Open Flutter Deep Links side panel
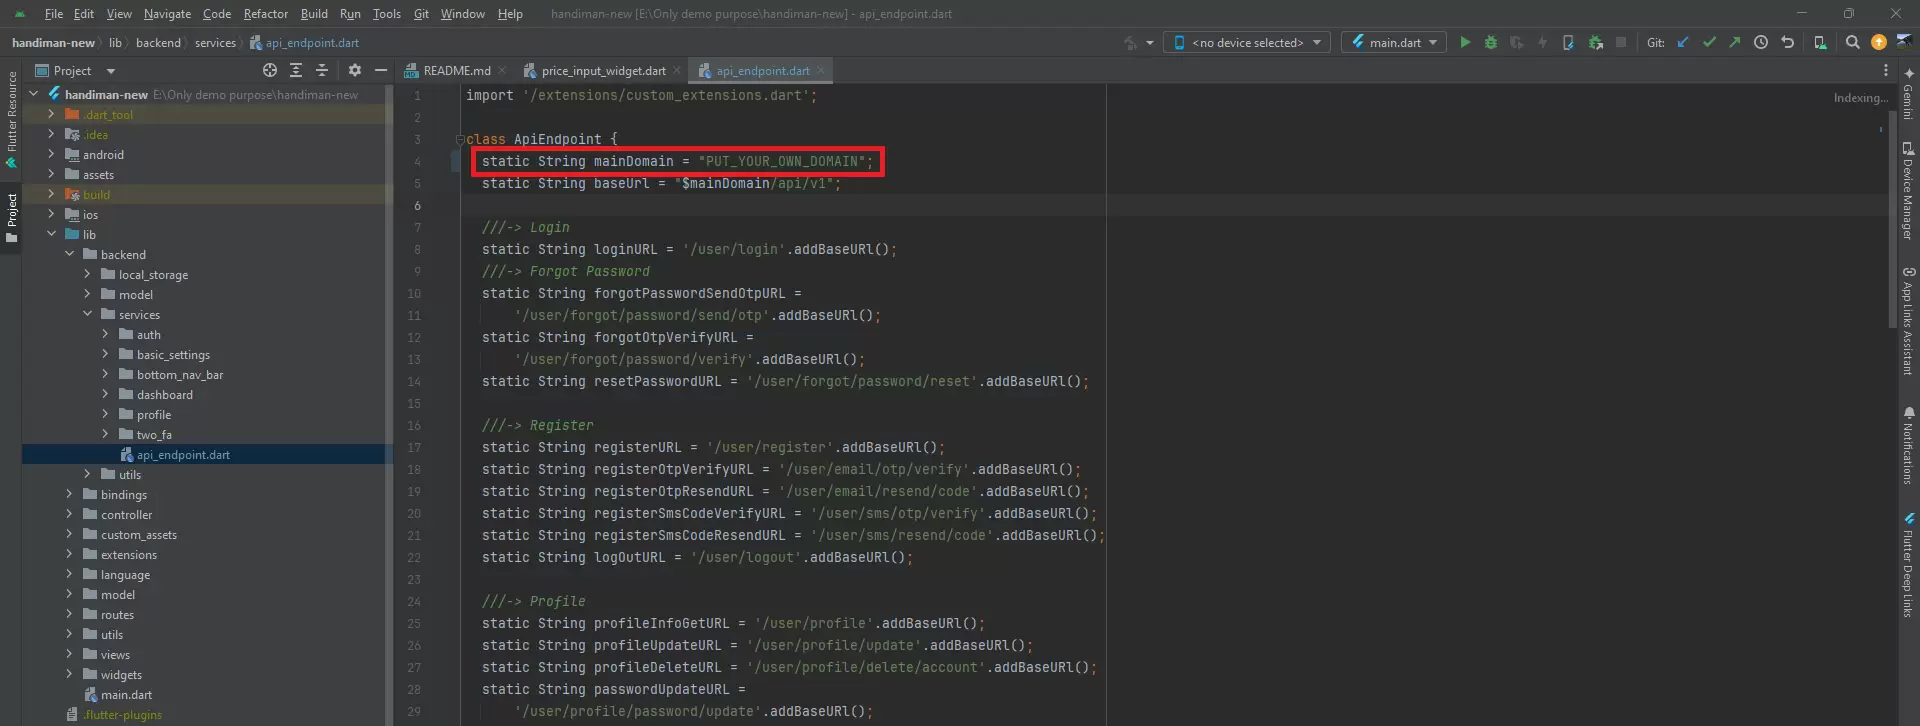Viewport: 1920px width, 726px height. click(1908, 565)
